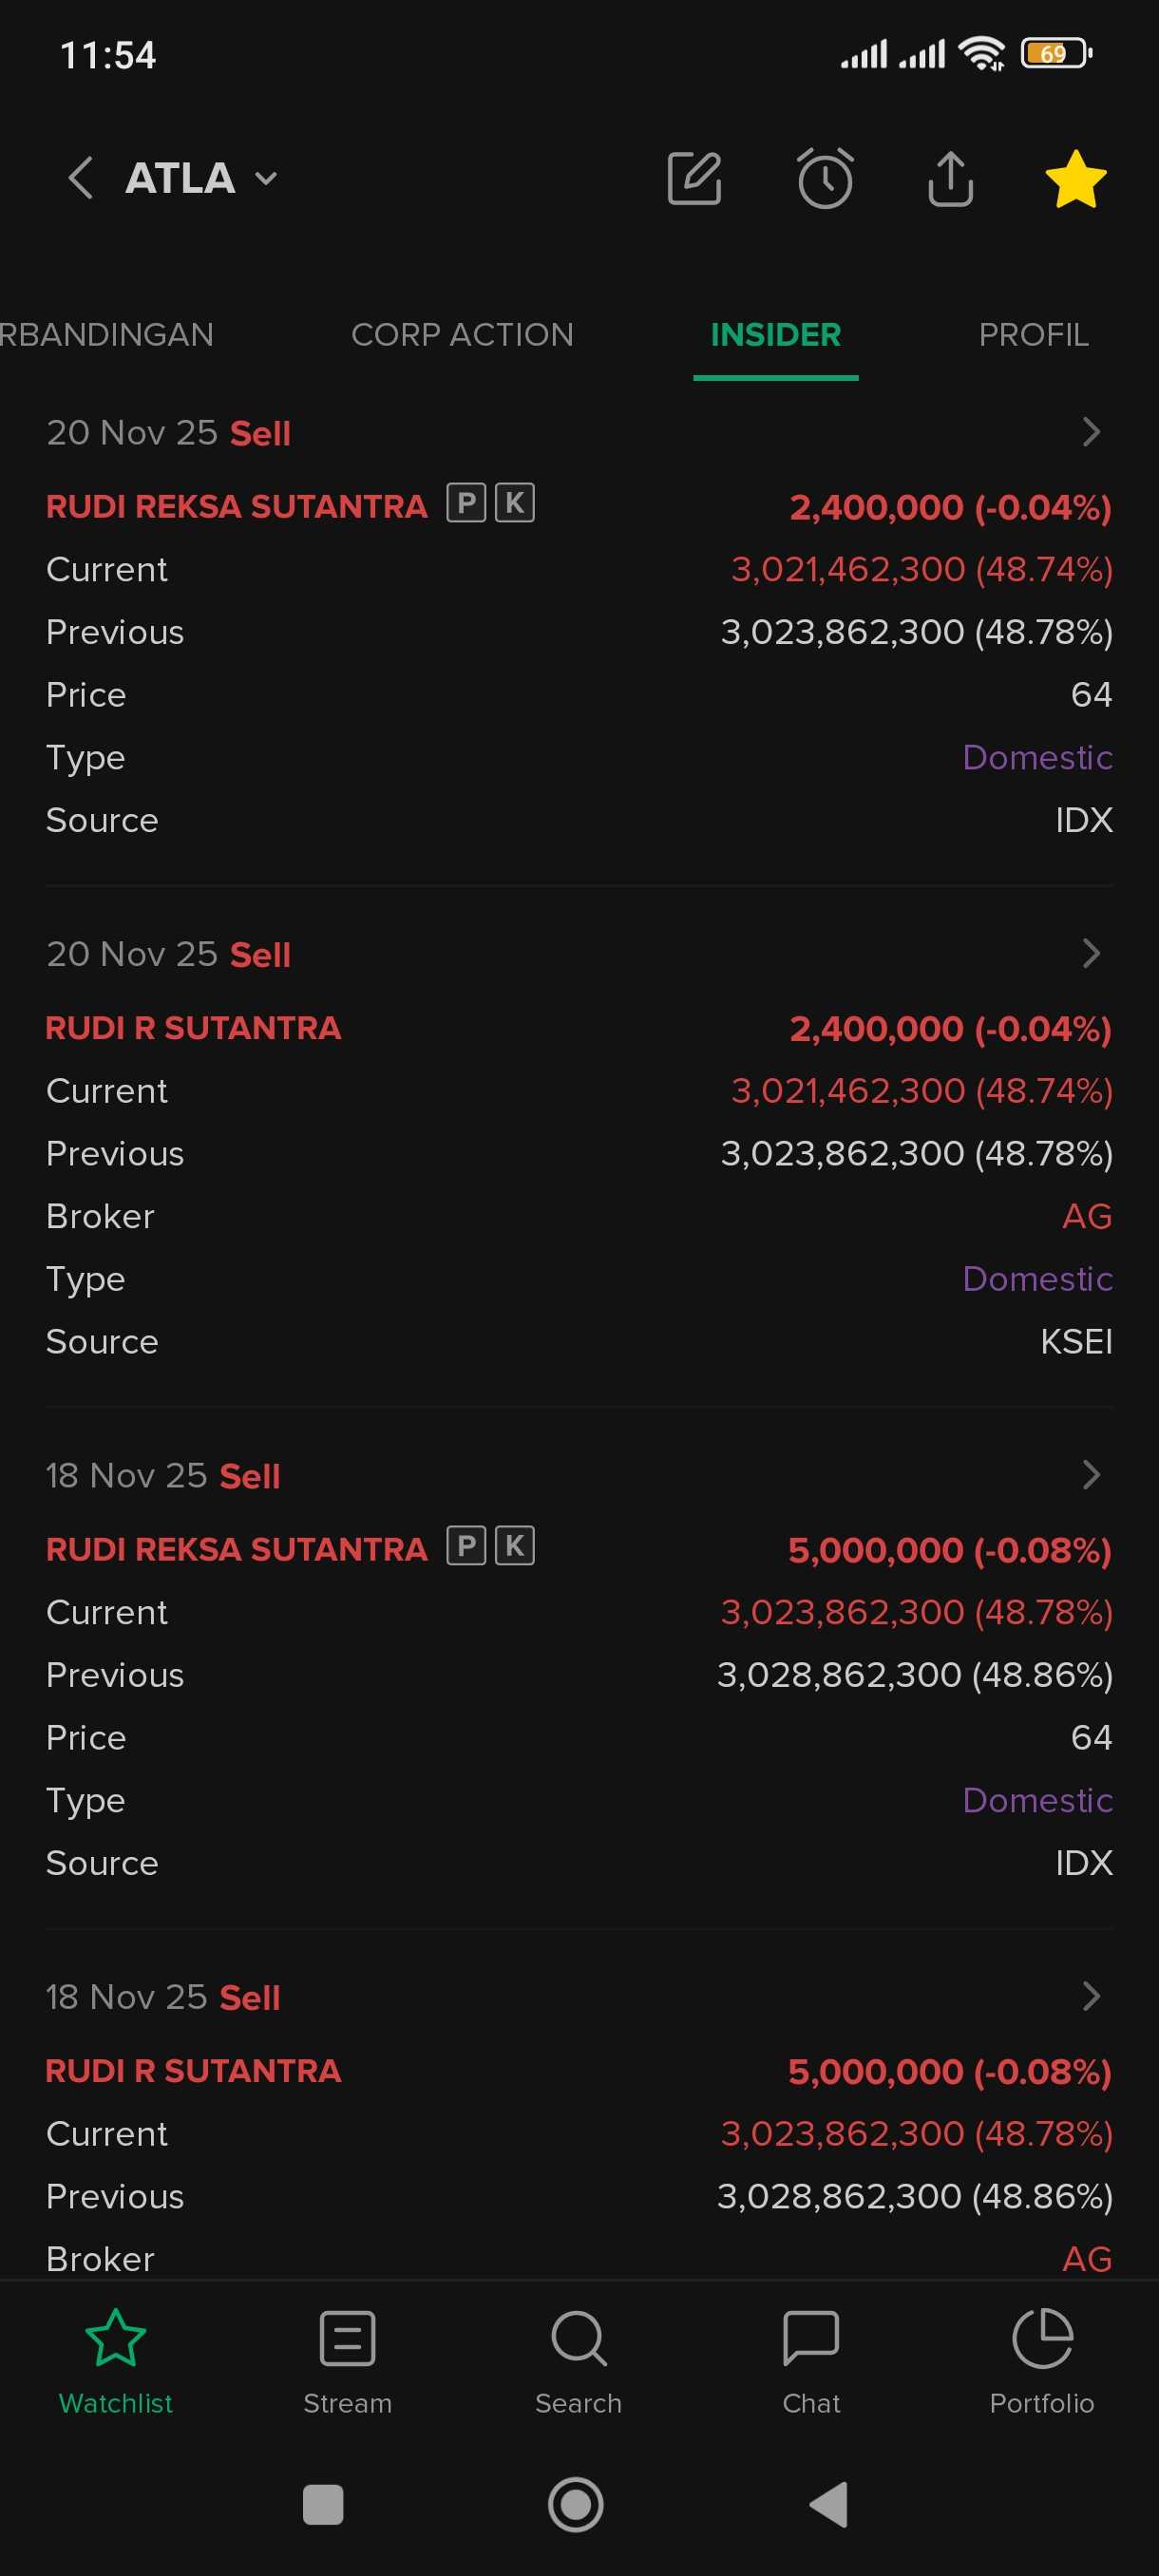
Task: Switch to the CORP ACTION tab
Action: [462, 334]
